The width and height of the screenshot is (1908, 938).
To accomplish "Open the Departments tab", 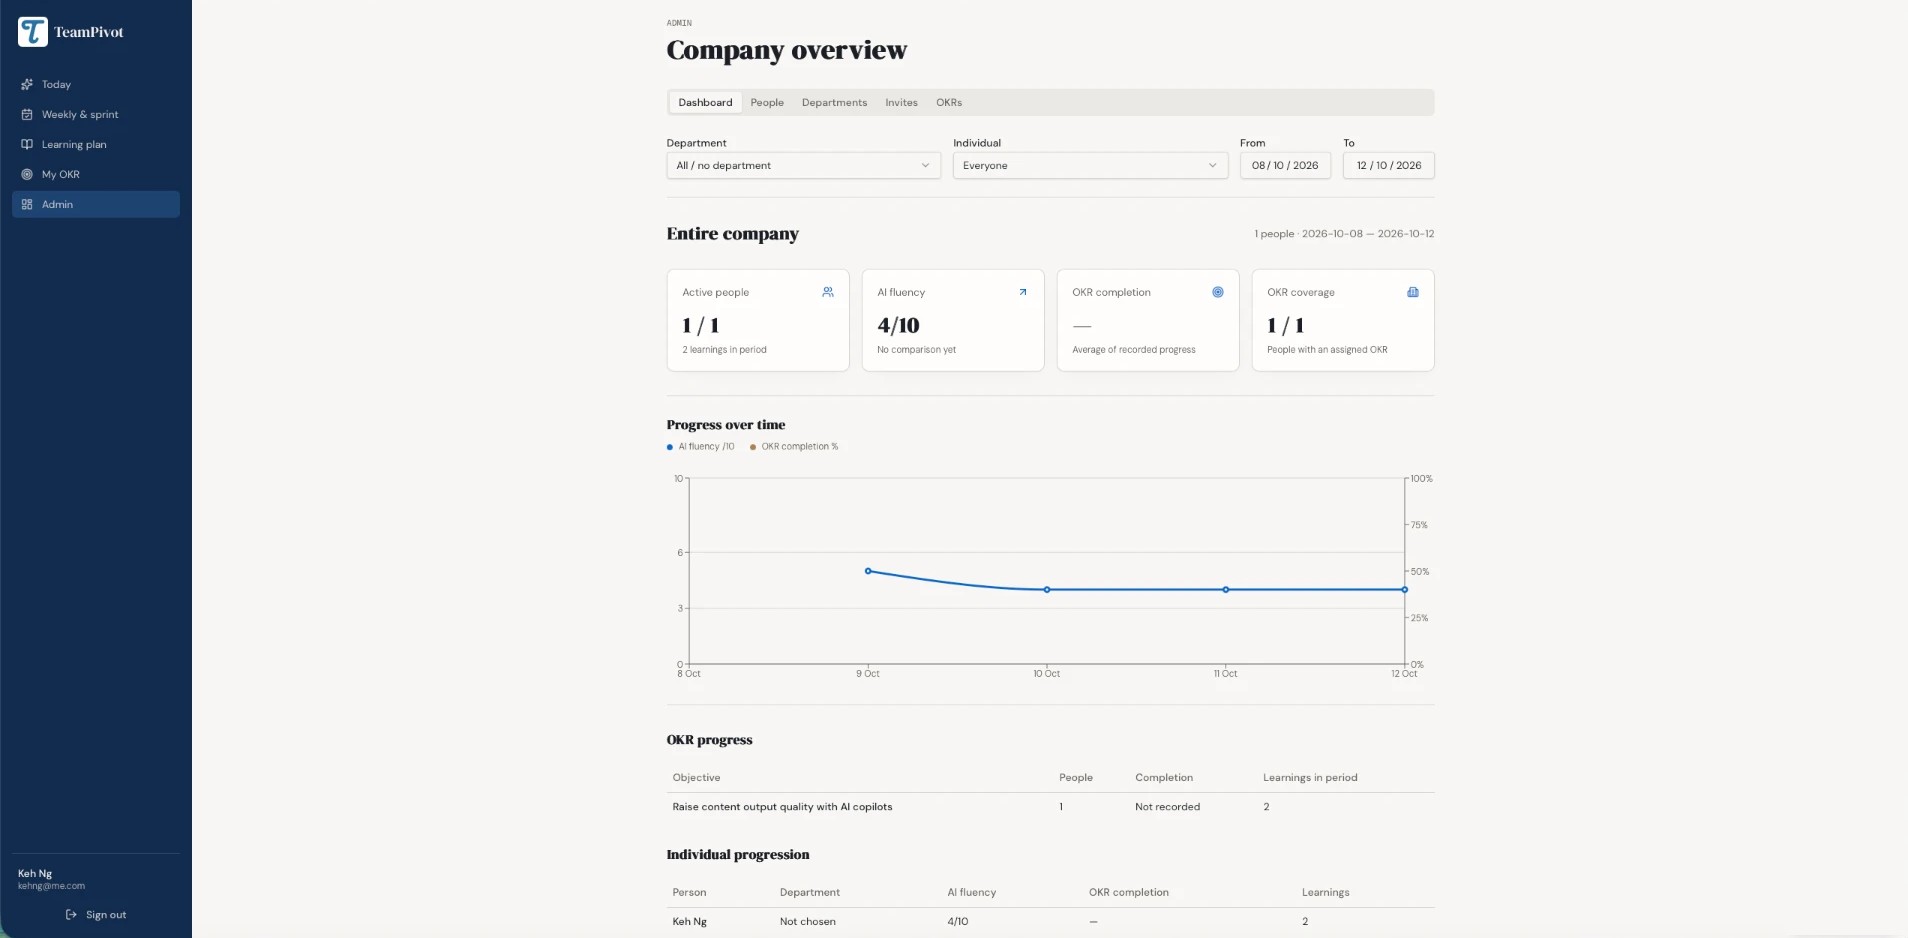I will coord(834,102).
